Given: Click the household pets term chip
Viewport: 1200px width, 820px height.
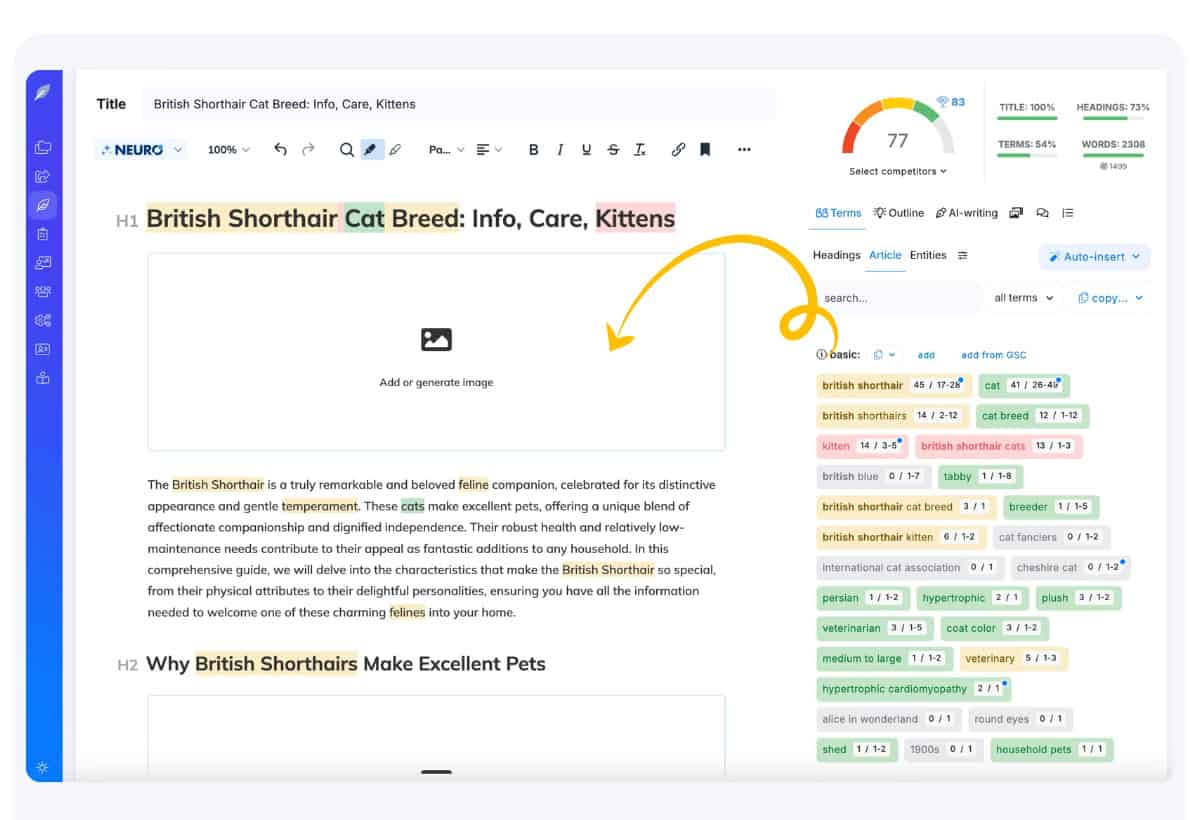Looking at the screenshot, I should click(x=1051, y=749).
